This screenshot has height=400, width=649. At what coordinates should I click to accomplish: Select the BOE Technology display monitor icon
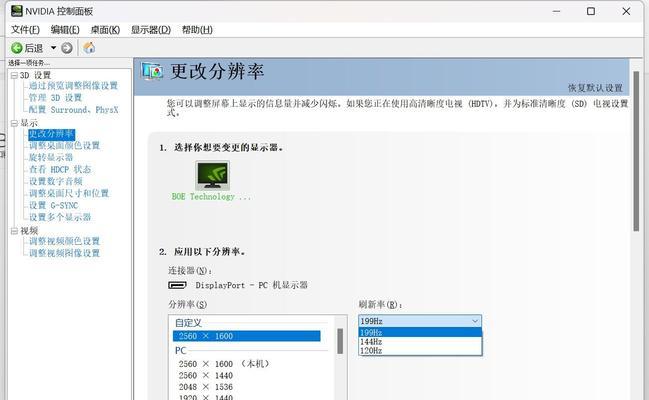[212, 176]
